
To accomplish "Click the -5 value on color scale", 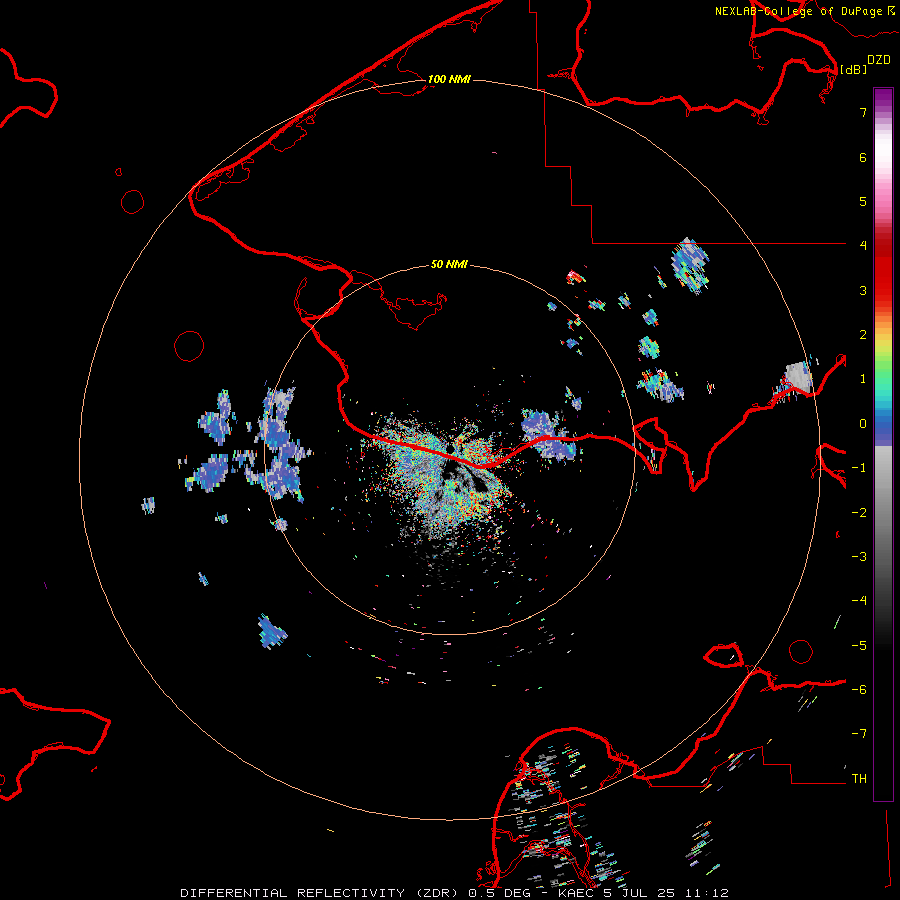I will pyautogui.click(x=859, y=645).
